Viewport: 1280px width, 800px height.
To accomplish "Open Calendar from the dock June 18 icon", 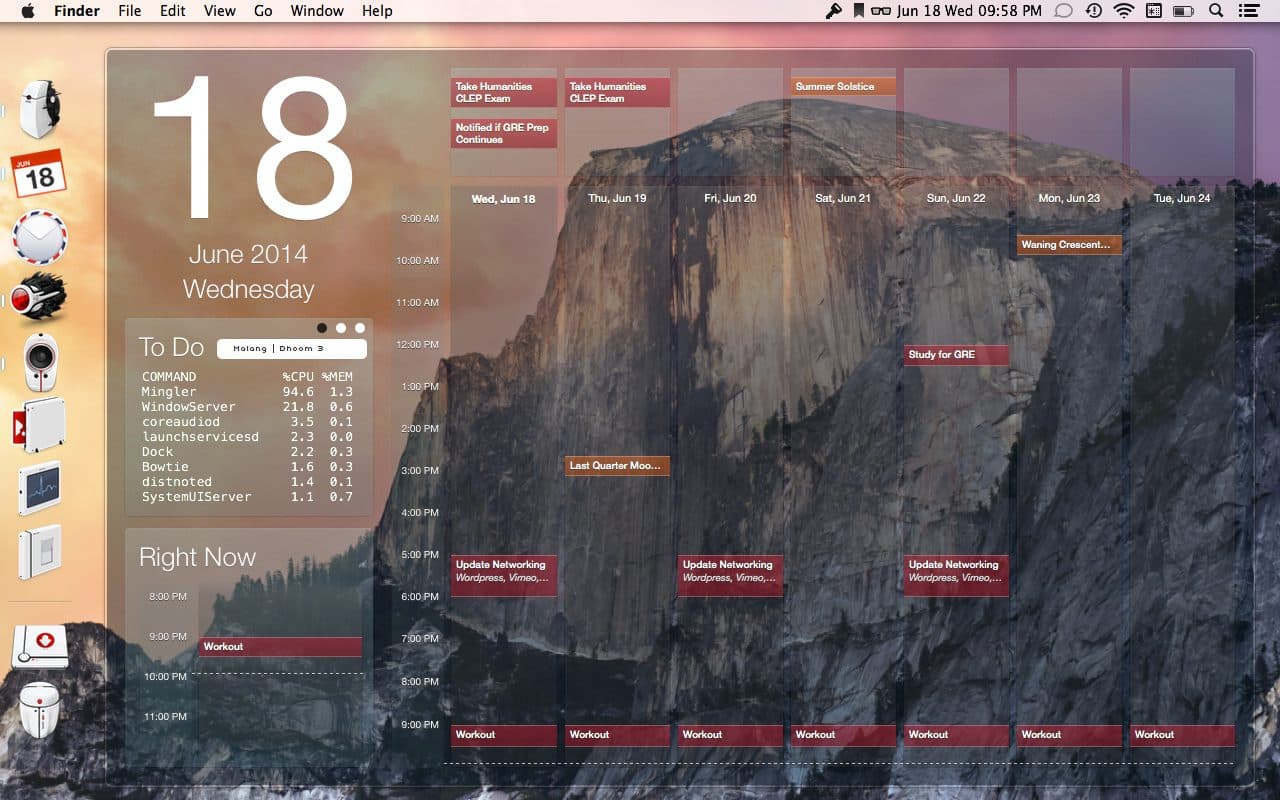I will point(38,171).
